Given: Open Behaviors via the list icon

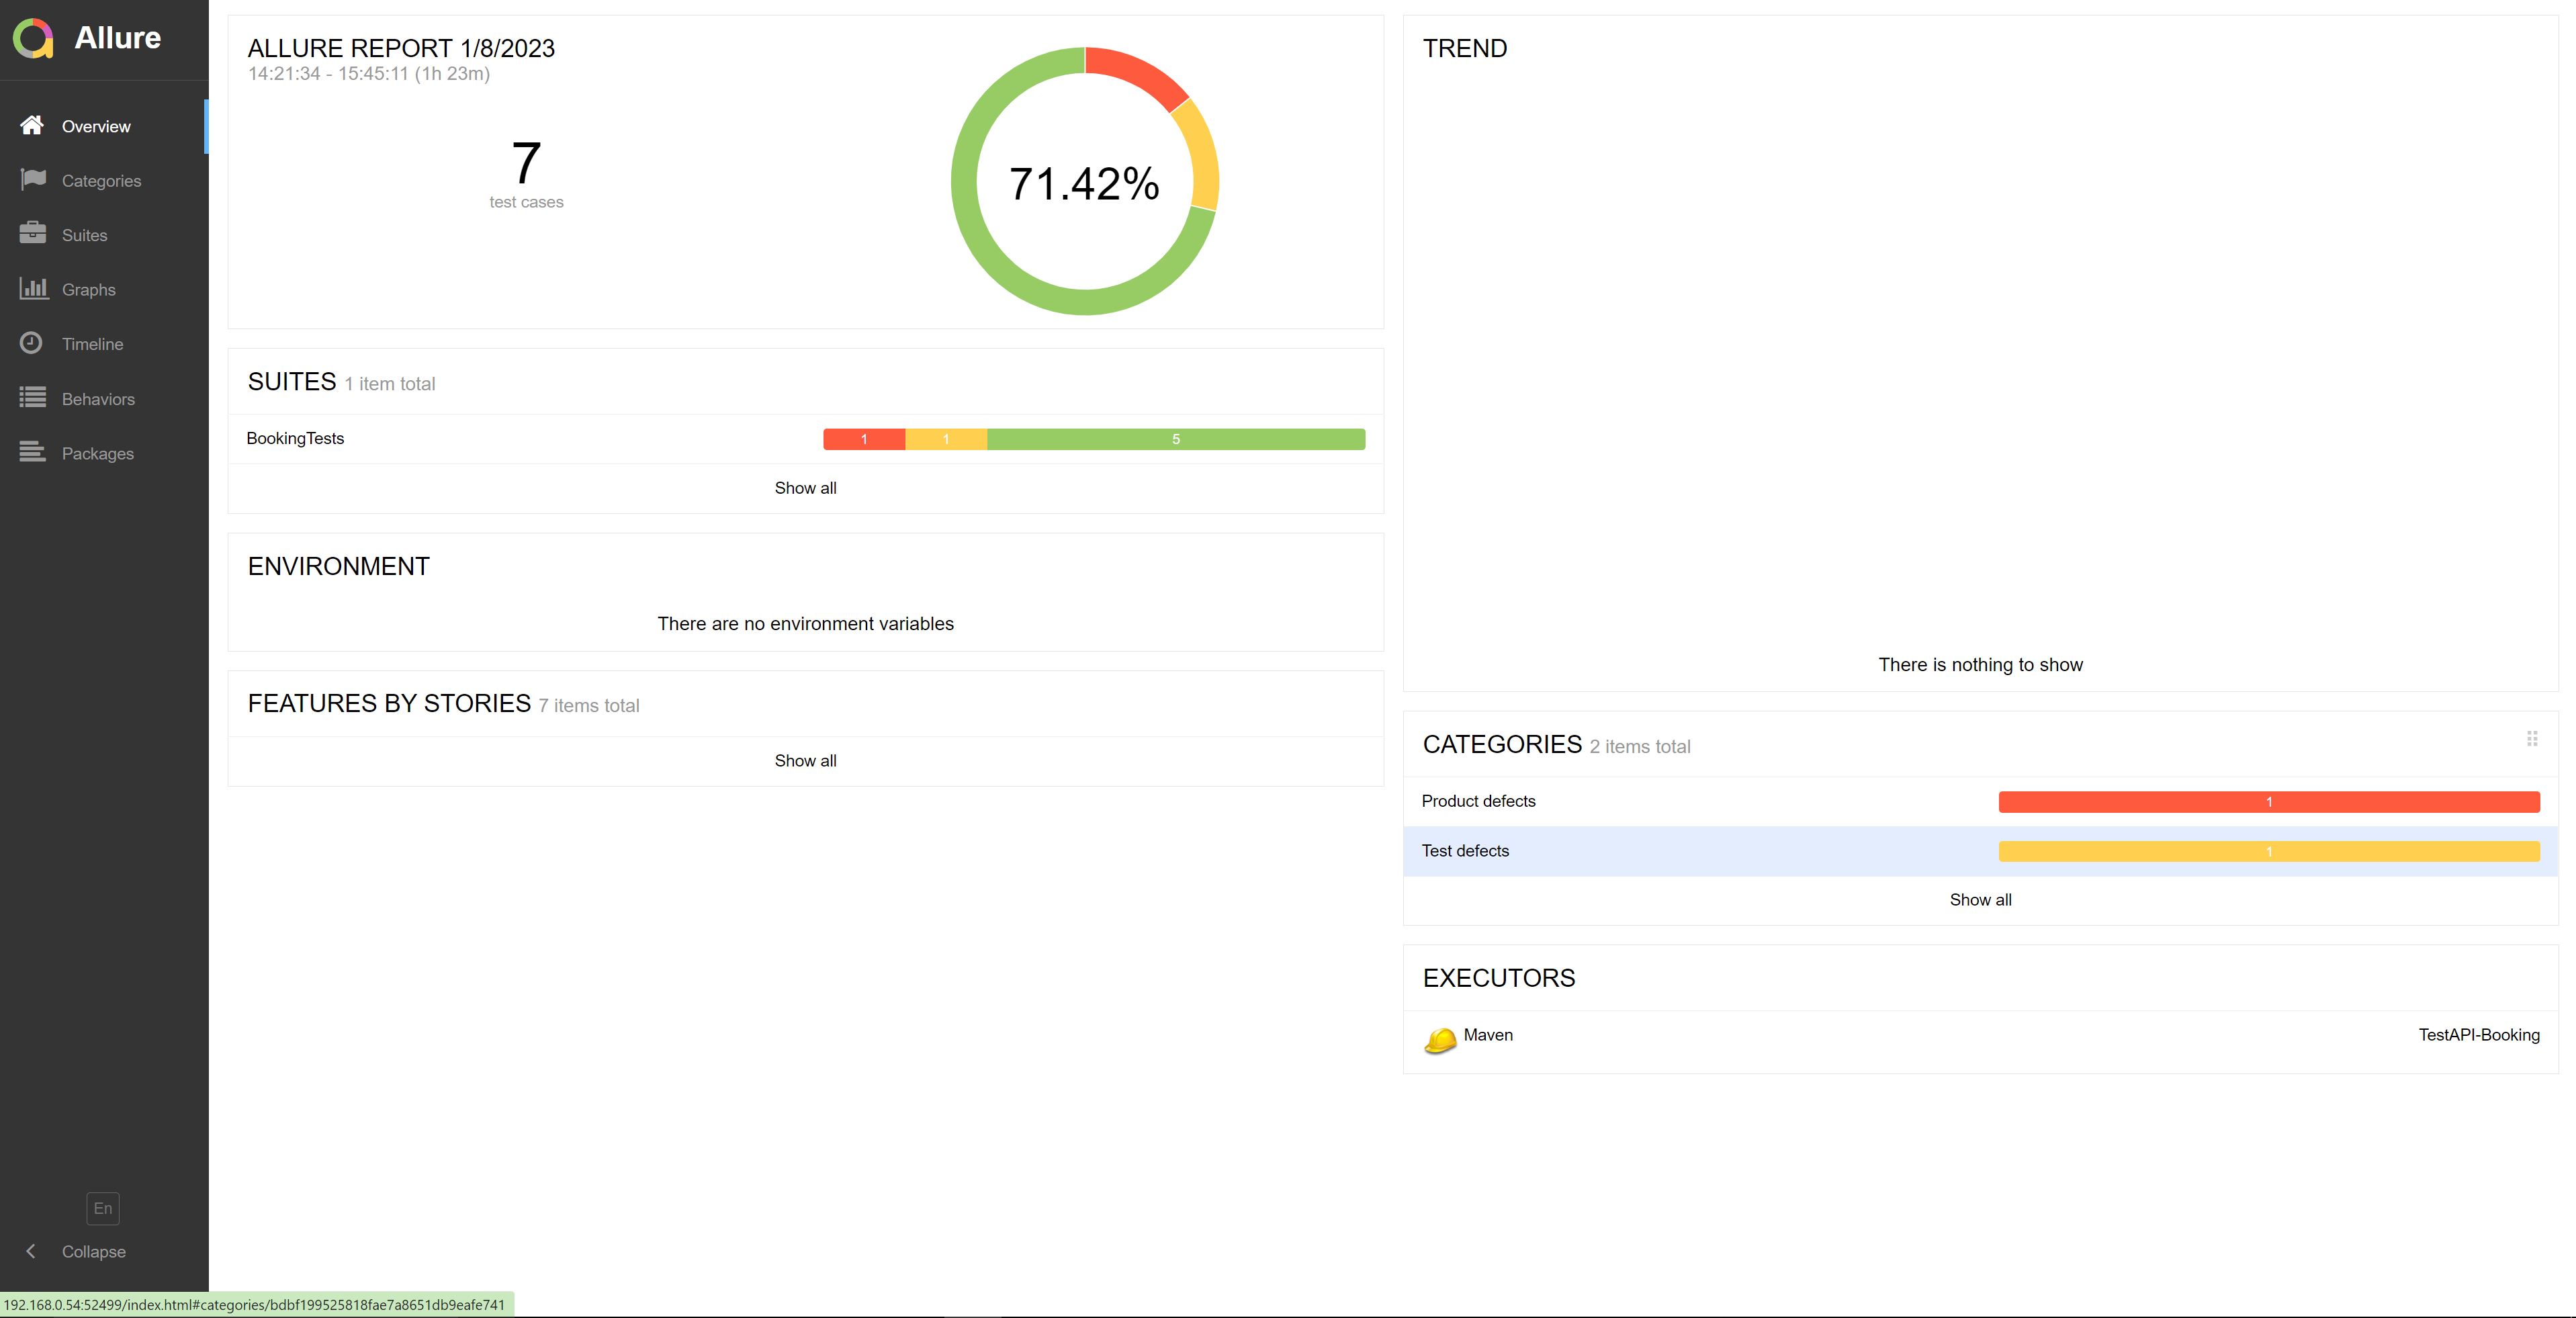Looking at the screenshot, I should tap(32, 398).
